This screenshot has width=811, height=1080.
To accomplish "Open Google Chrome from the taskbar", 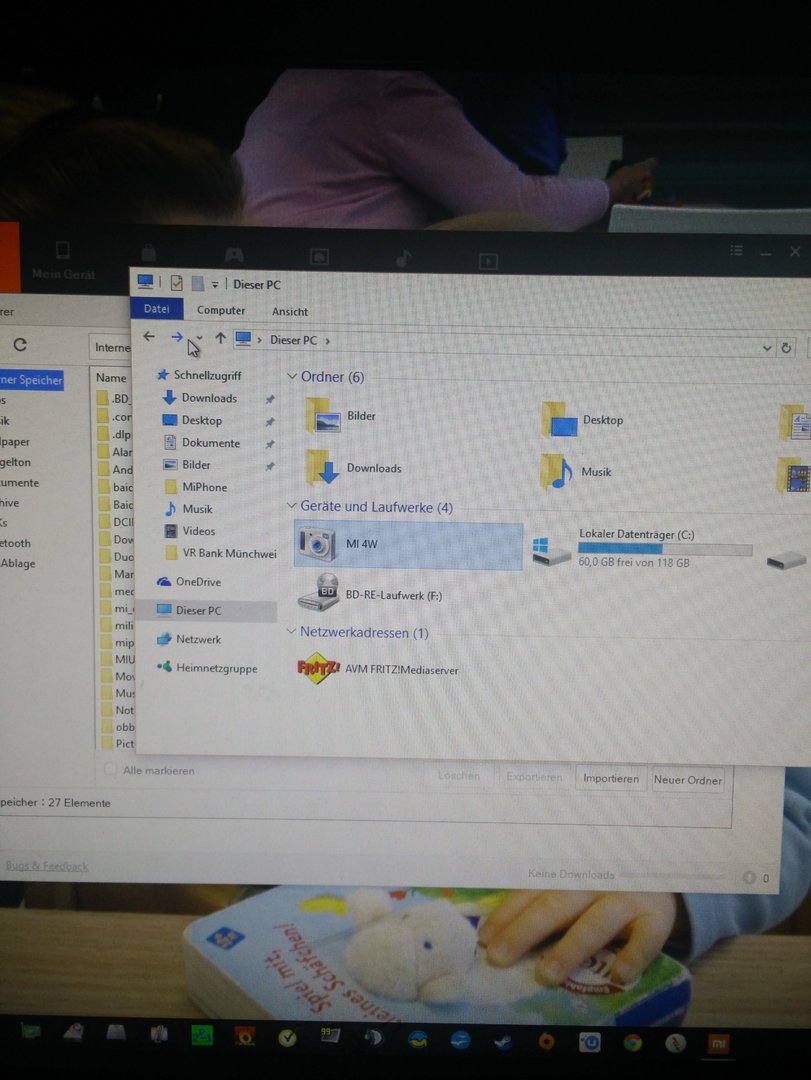I will coord(633,1043).
